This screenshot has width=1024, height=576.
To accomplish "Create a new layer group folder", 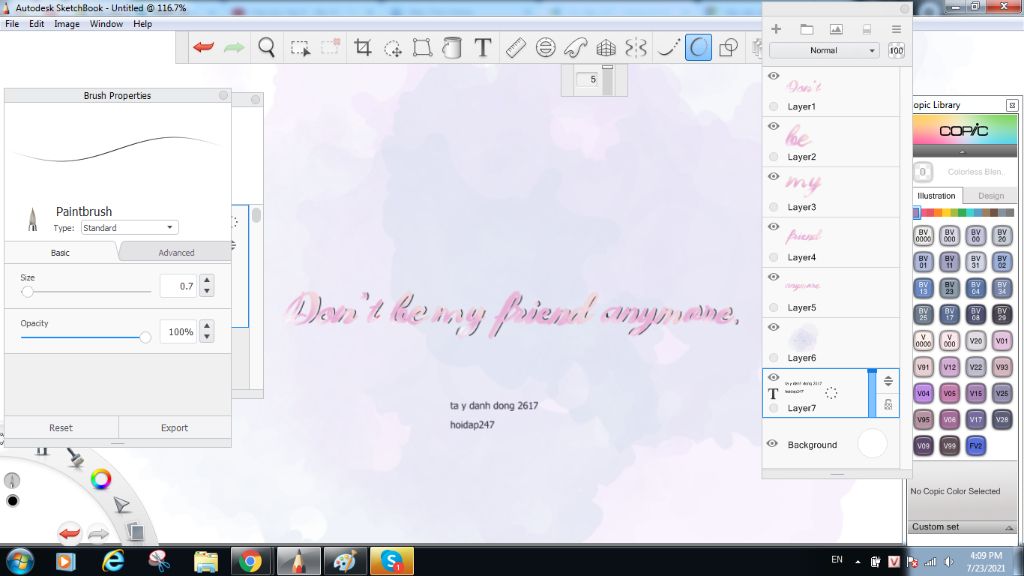I will (807, 29).
